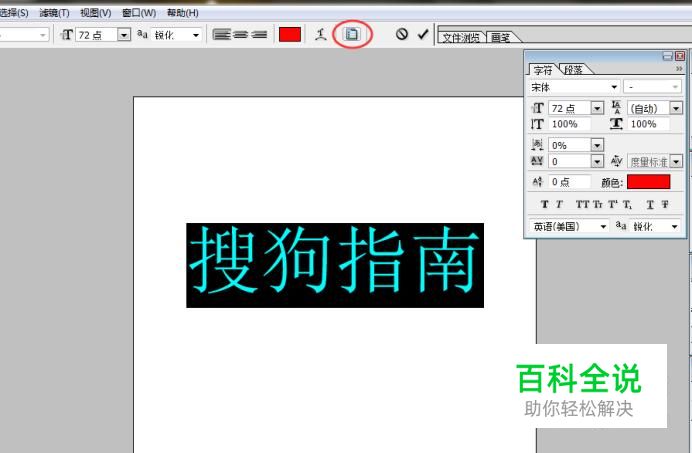Open Character panel flyout menu arrows
692x453 pixels.
coord(679,68)
